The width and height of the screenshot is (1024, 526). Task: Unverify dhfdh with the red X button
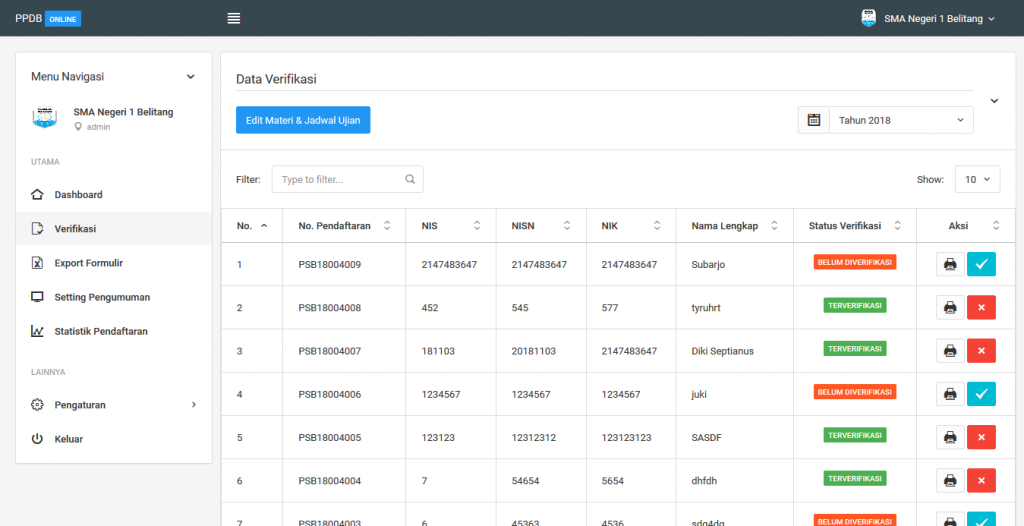pos(981,480)
